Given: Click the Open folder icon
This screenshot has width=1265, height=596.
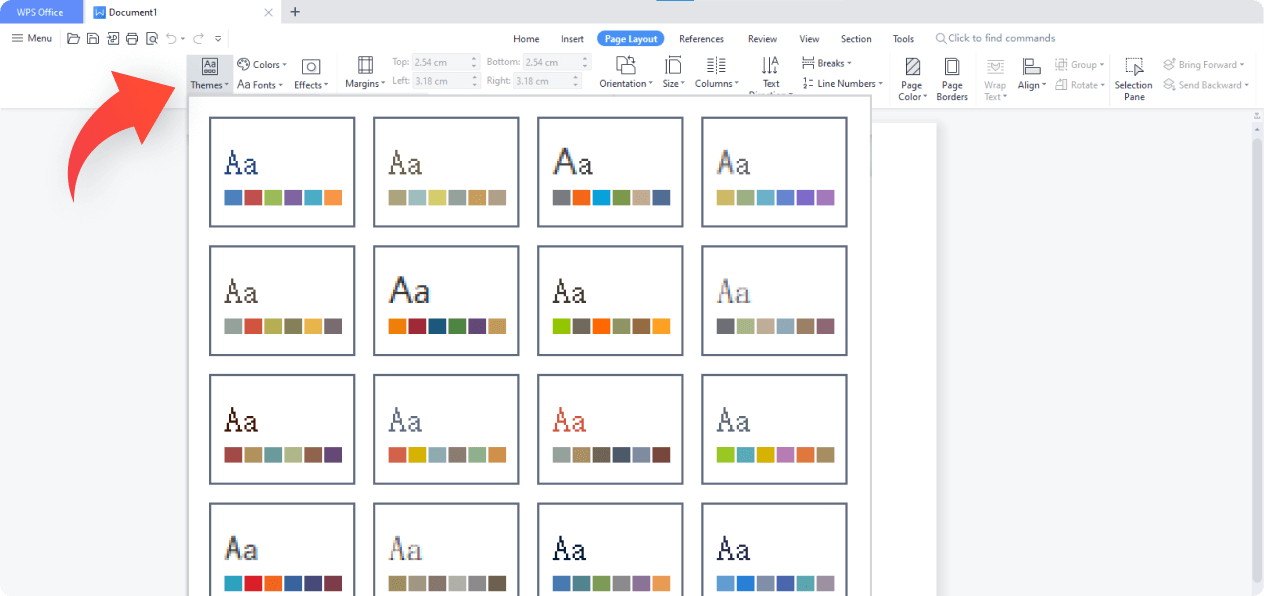Looking at the screenshot, I should coord(73,39).
